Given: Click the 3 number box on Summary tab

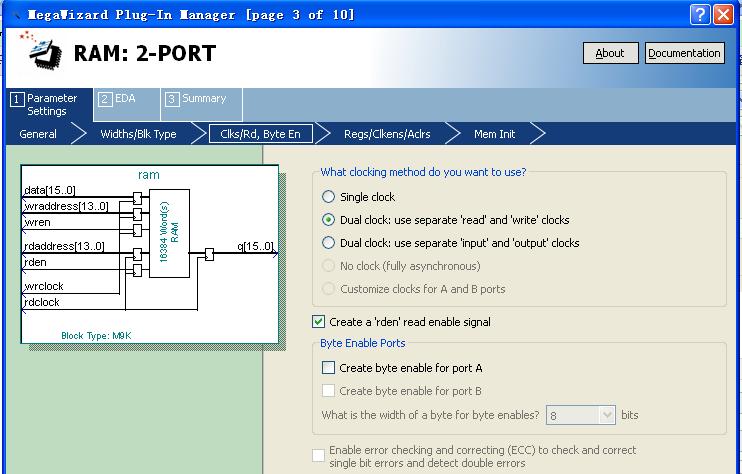Looking at the screenshot, I should [172, 99].
